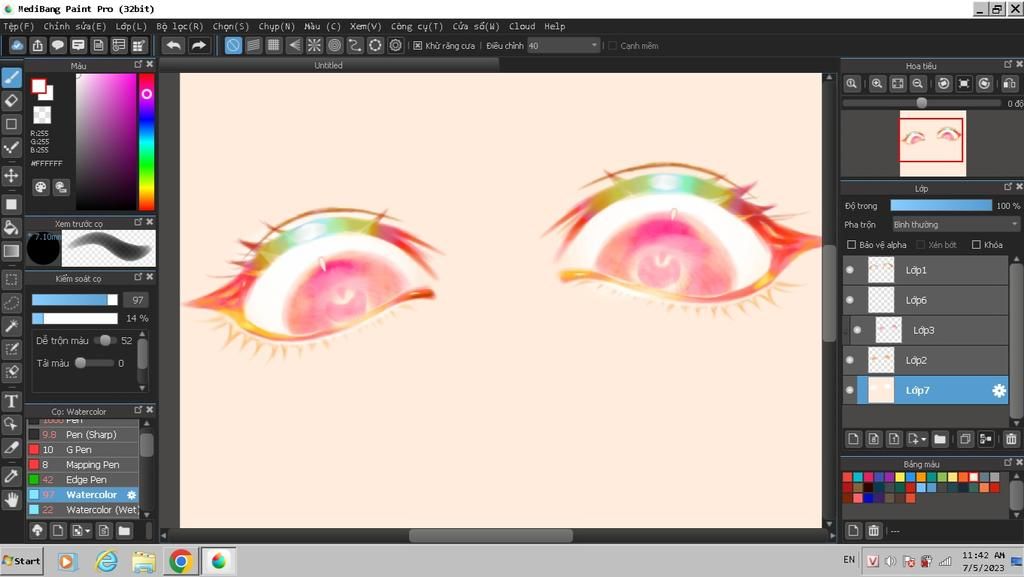Click the Redo arrow in toolbar
The height and width of the screenshot is (577, 1024).
pyautogui.click(x=199, y=45)
